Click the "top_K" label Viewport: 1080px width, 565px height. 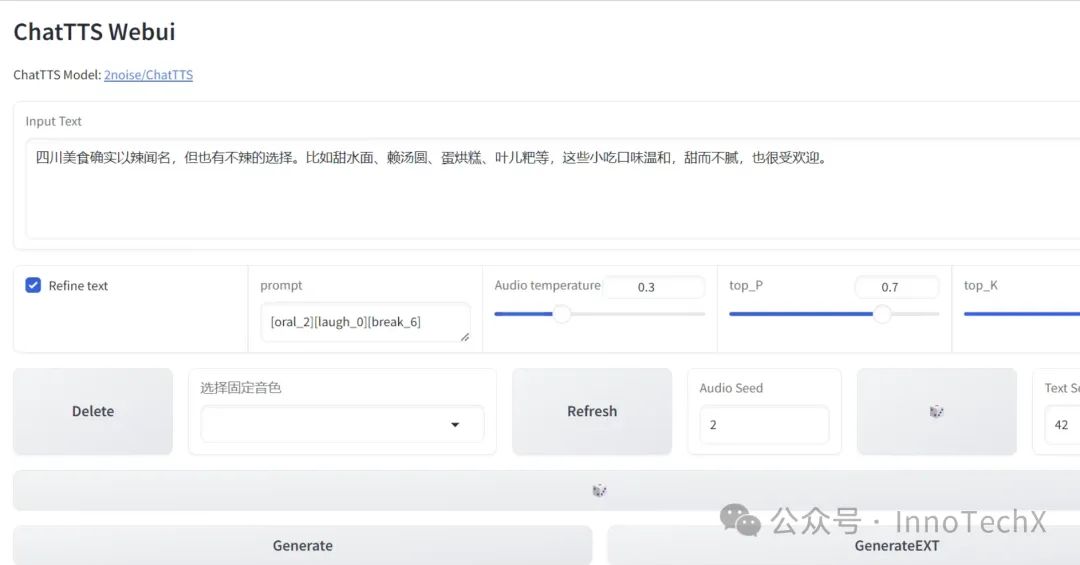tap(981, 285)
